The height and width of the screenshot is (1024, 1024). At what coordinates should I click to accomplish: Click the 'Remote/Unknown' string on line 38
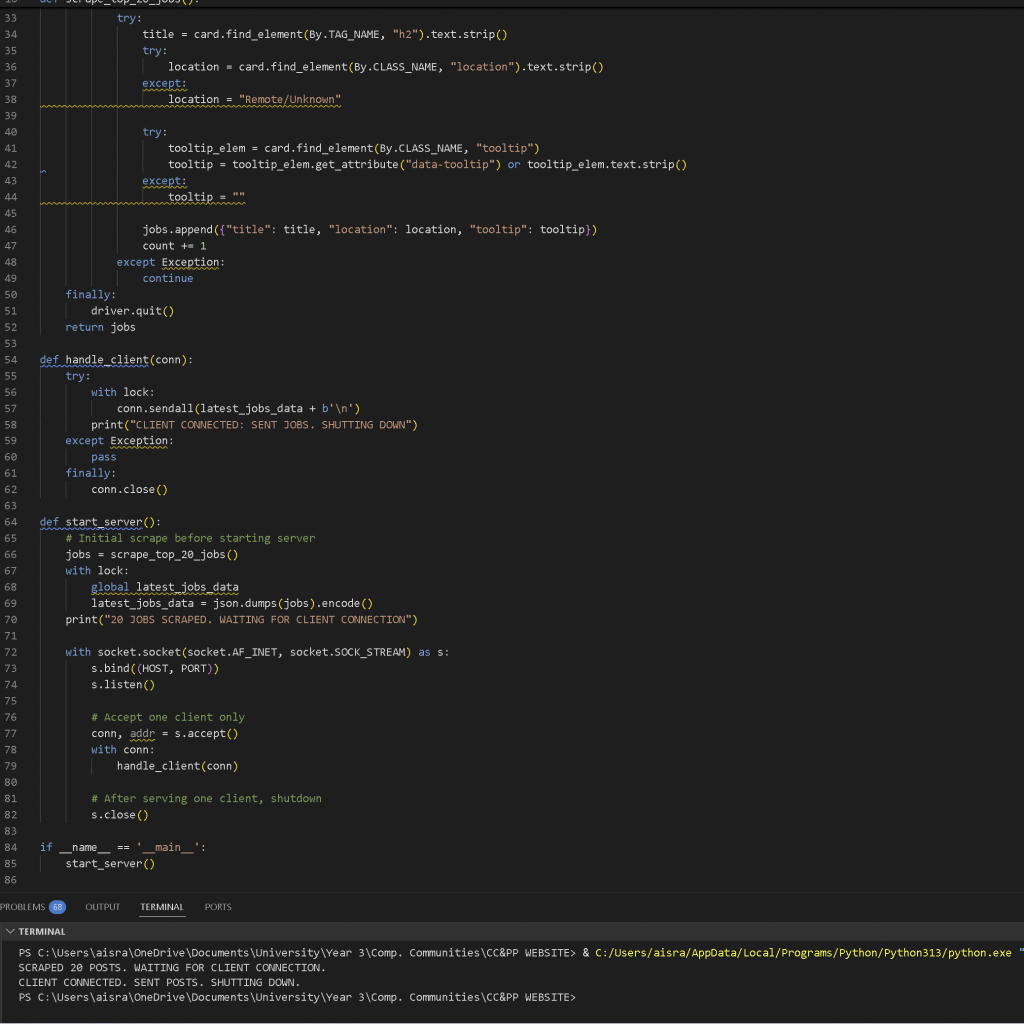pos(290,99)
